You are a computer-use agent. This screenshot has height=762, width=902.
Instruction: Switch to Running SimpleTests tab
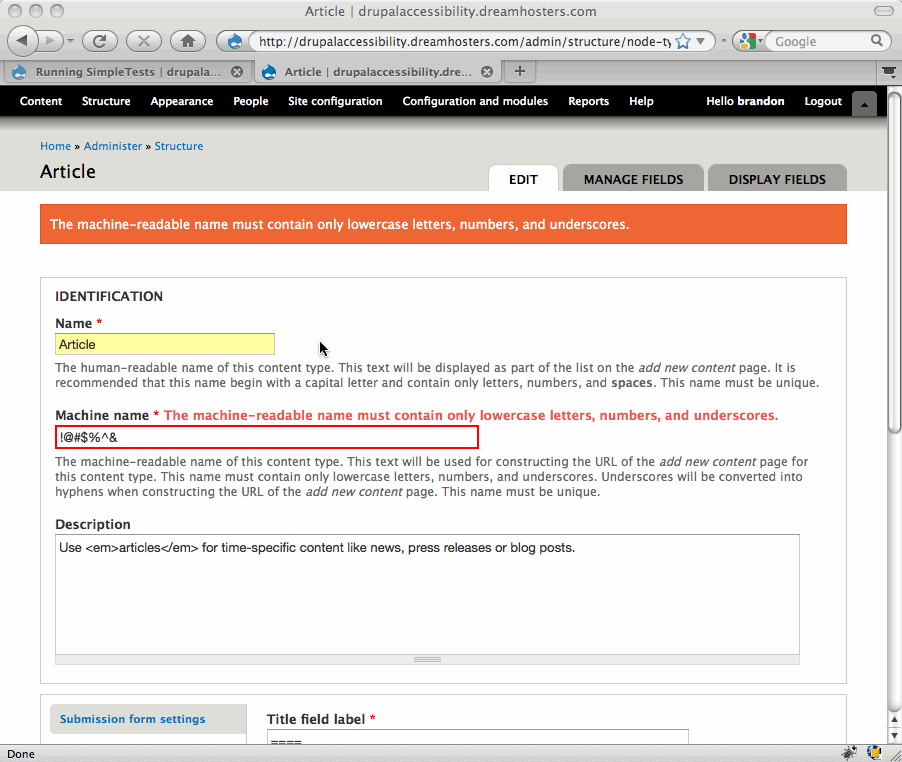pos(128,72)
